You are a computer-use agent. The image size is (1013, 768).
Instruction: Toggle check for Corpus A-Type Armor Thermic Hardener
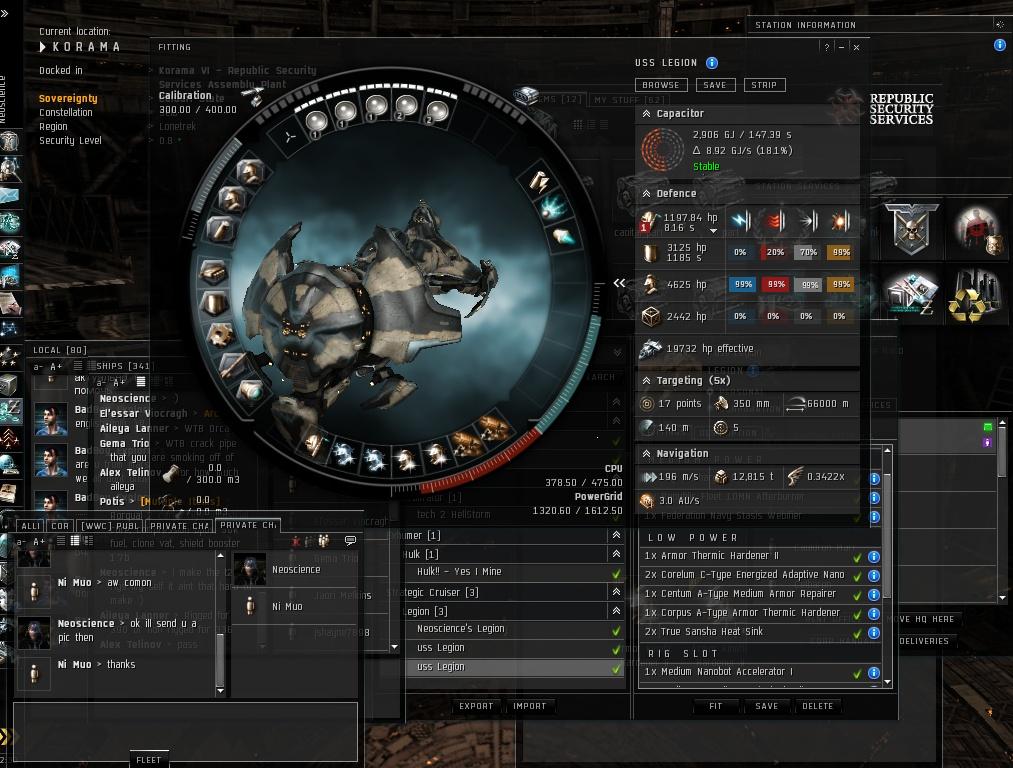click(x=857, y=614)
